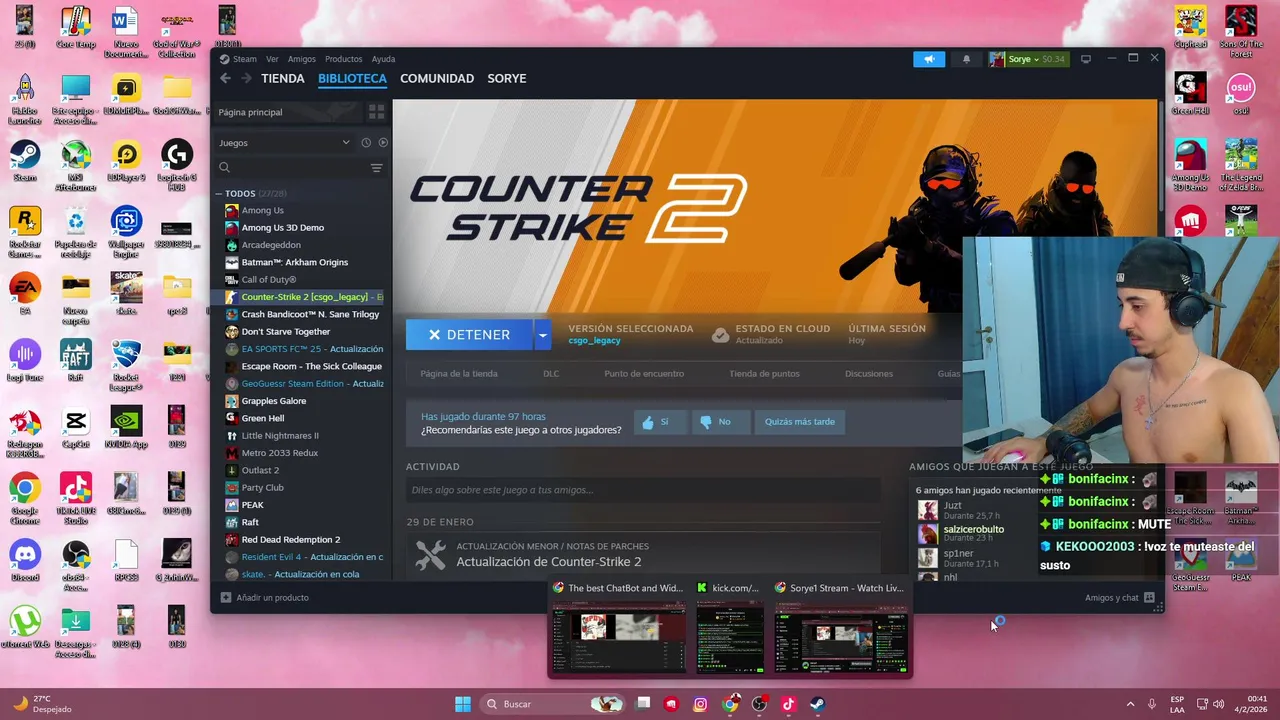This screenshot has width=1280, height=720.
Task: Select The best ChatBot window thumbnail
Action: [620, 637]
